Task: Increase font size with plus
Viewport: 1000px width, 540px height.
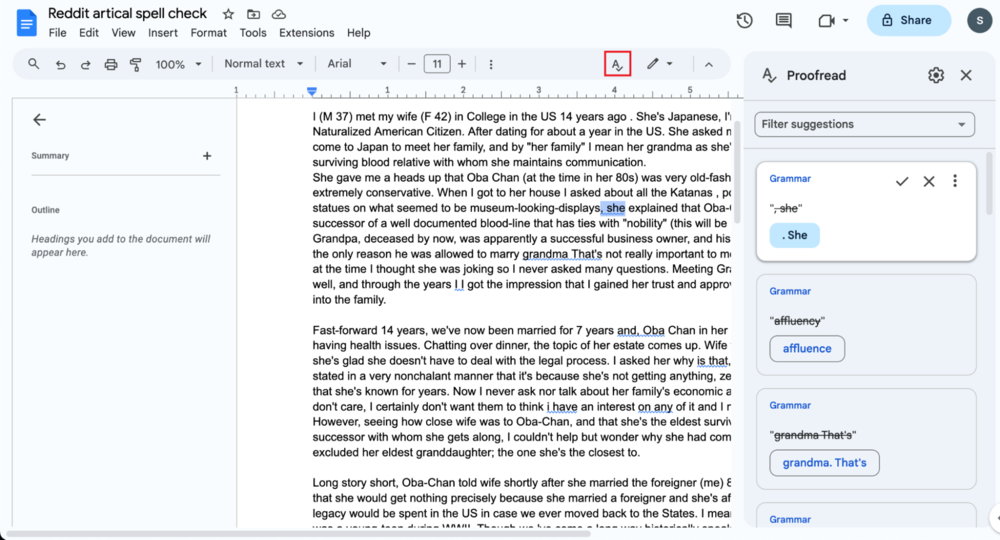Action: 462,64
